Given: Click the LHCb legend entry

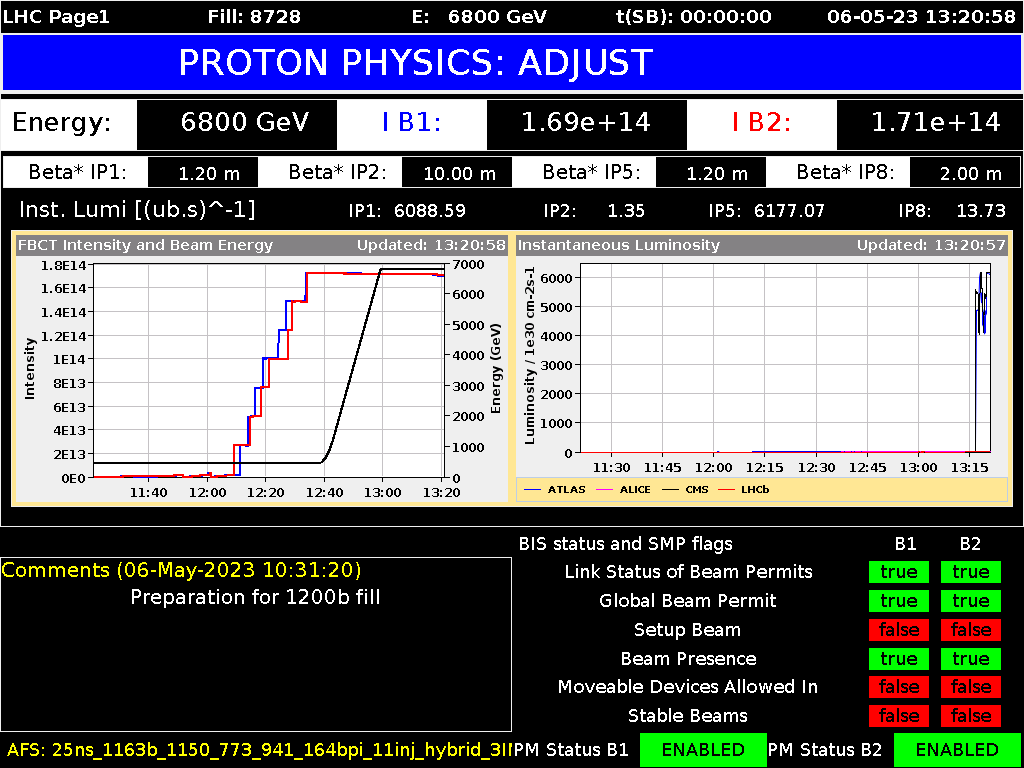Looking at the screenshot, I should pos(744,489).
